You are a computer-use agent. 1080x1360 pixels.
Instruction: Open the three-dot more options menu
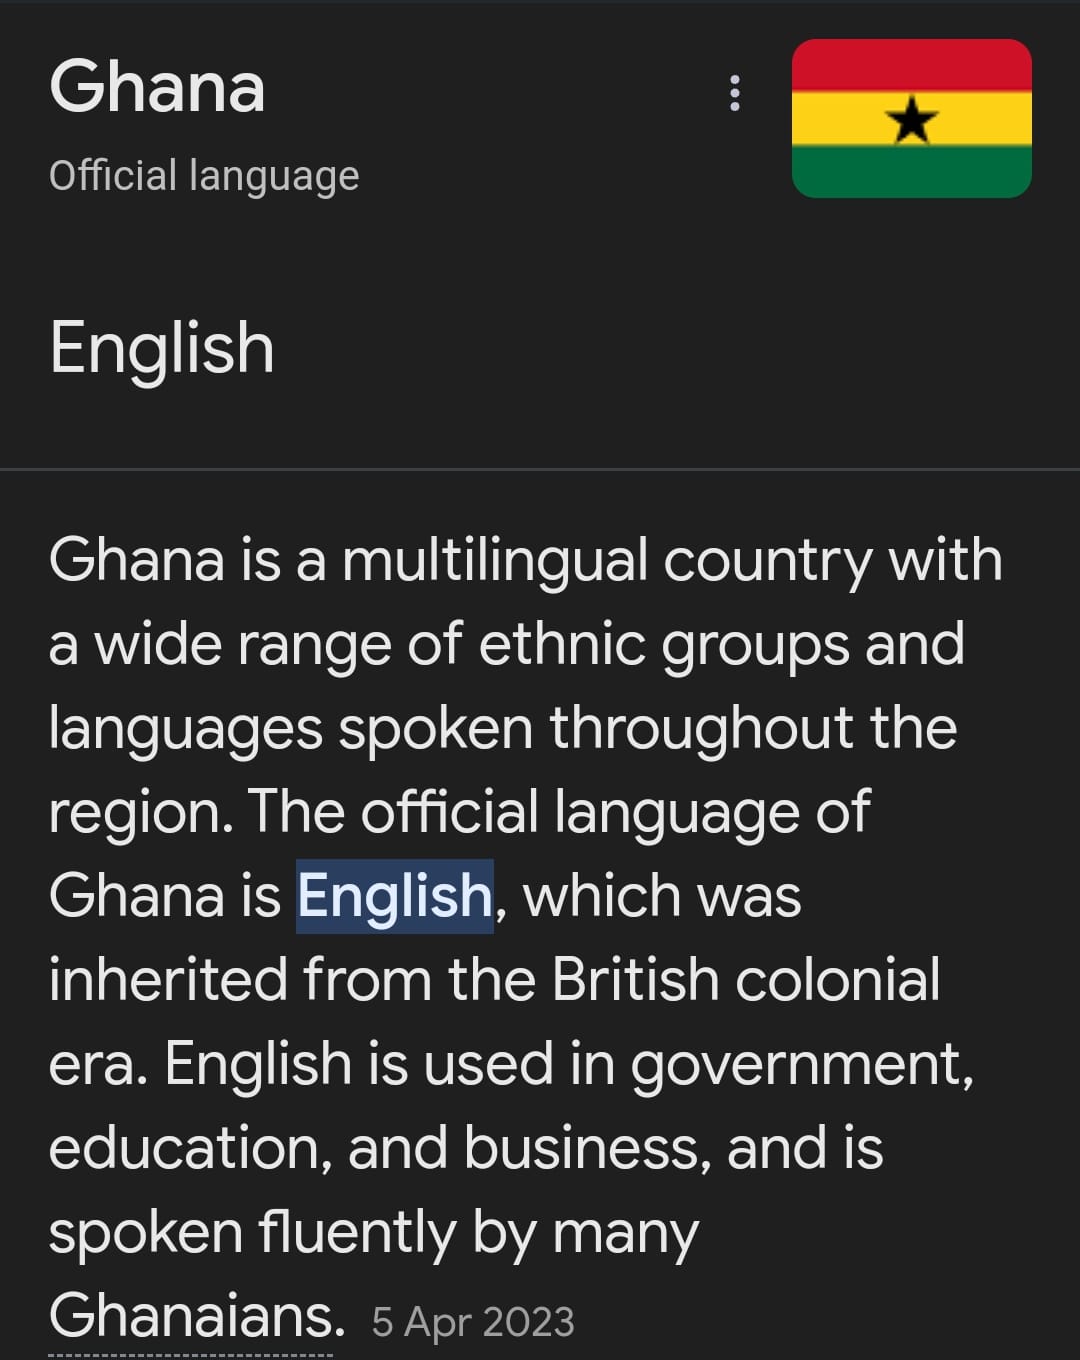[x=735, y=93]
